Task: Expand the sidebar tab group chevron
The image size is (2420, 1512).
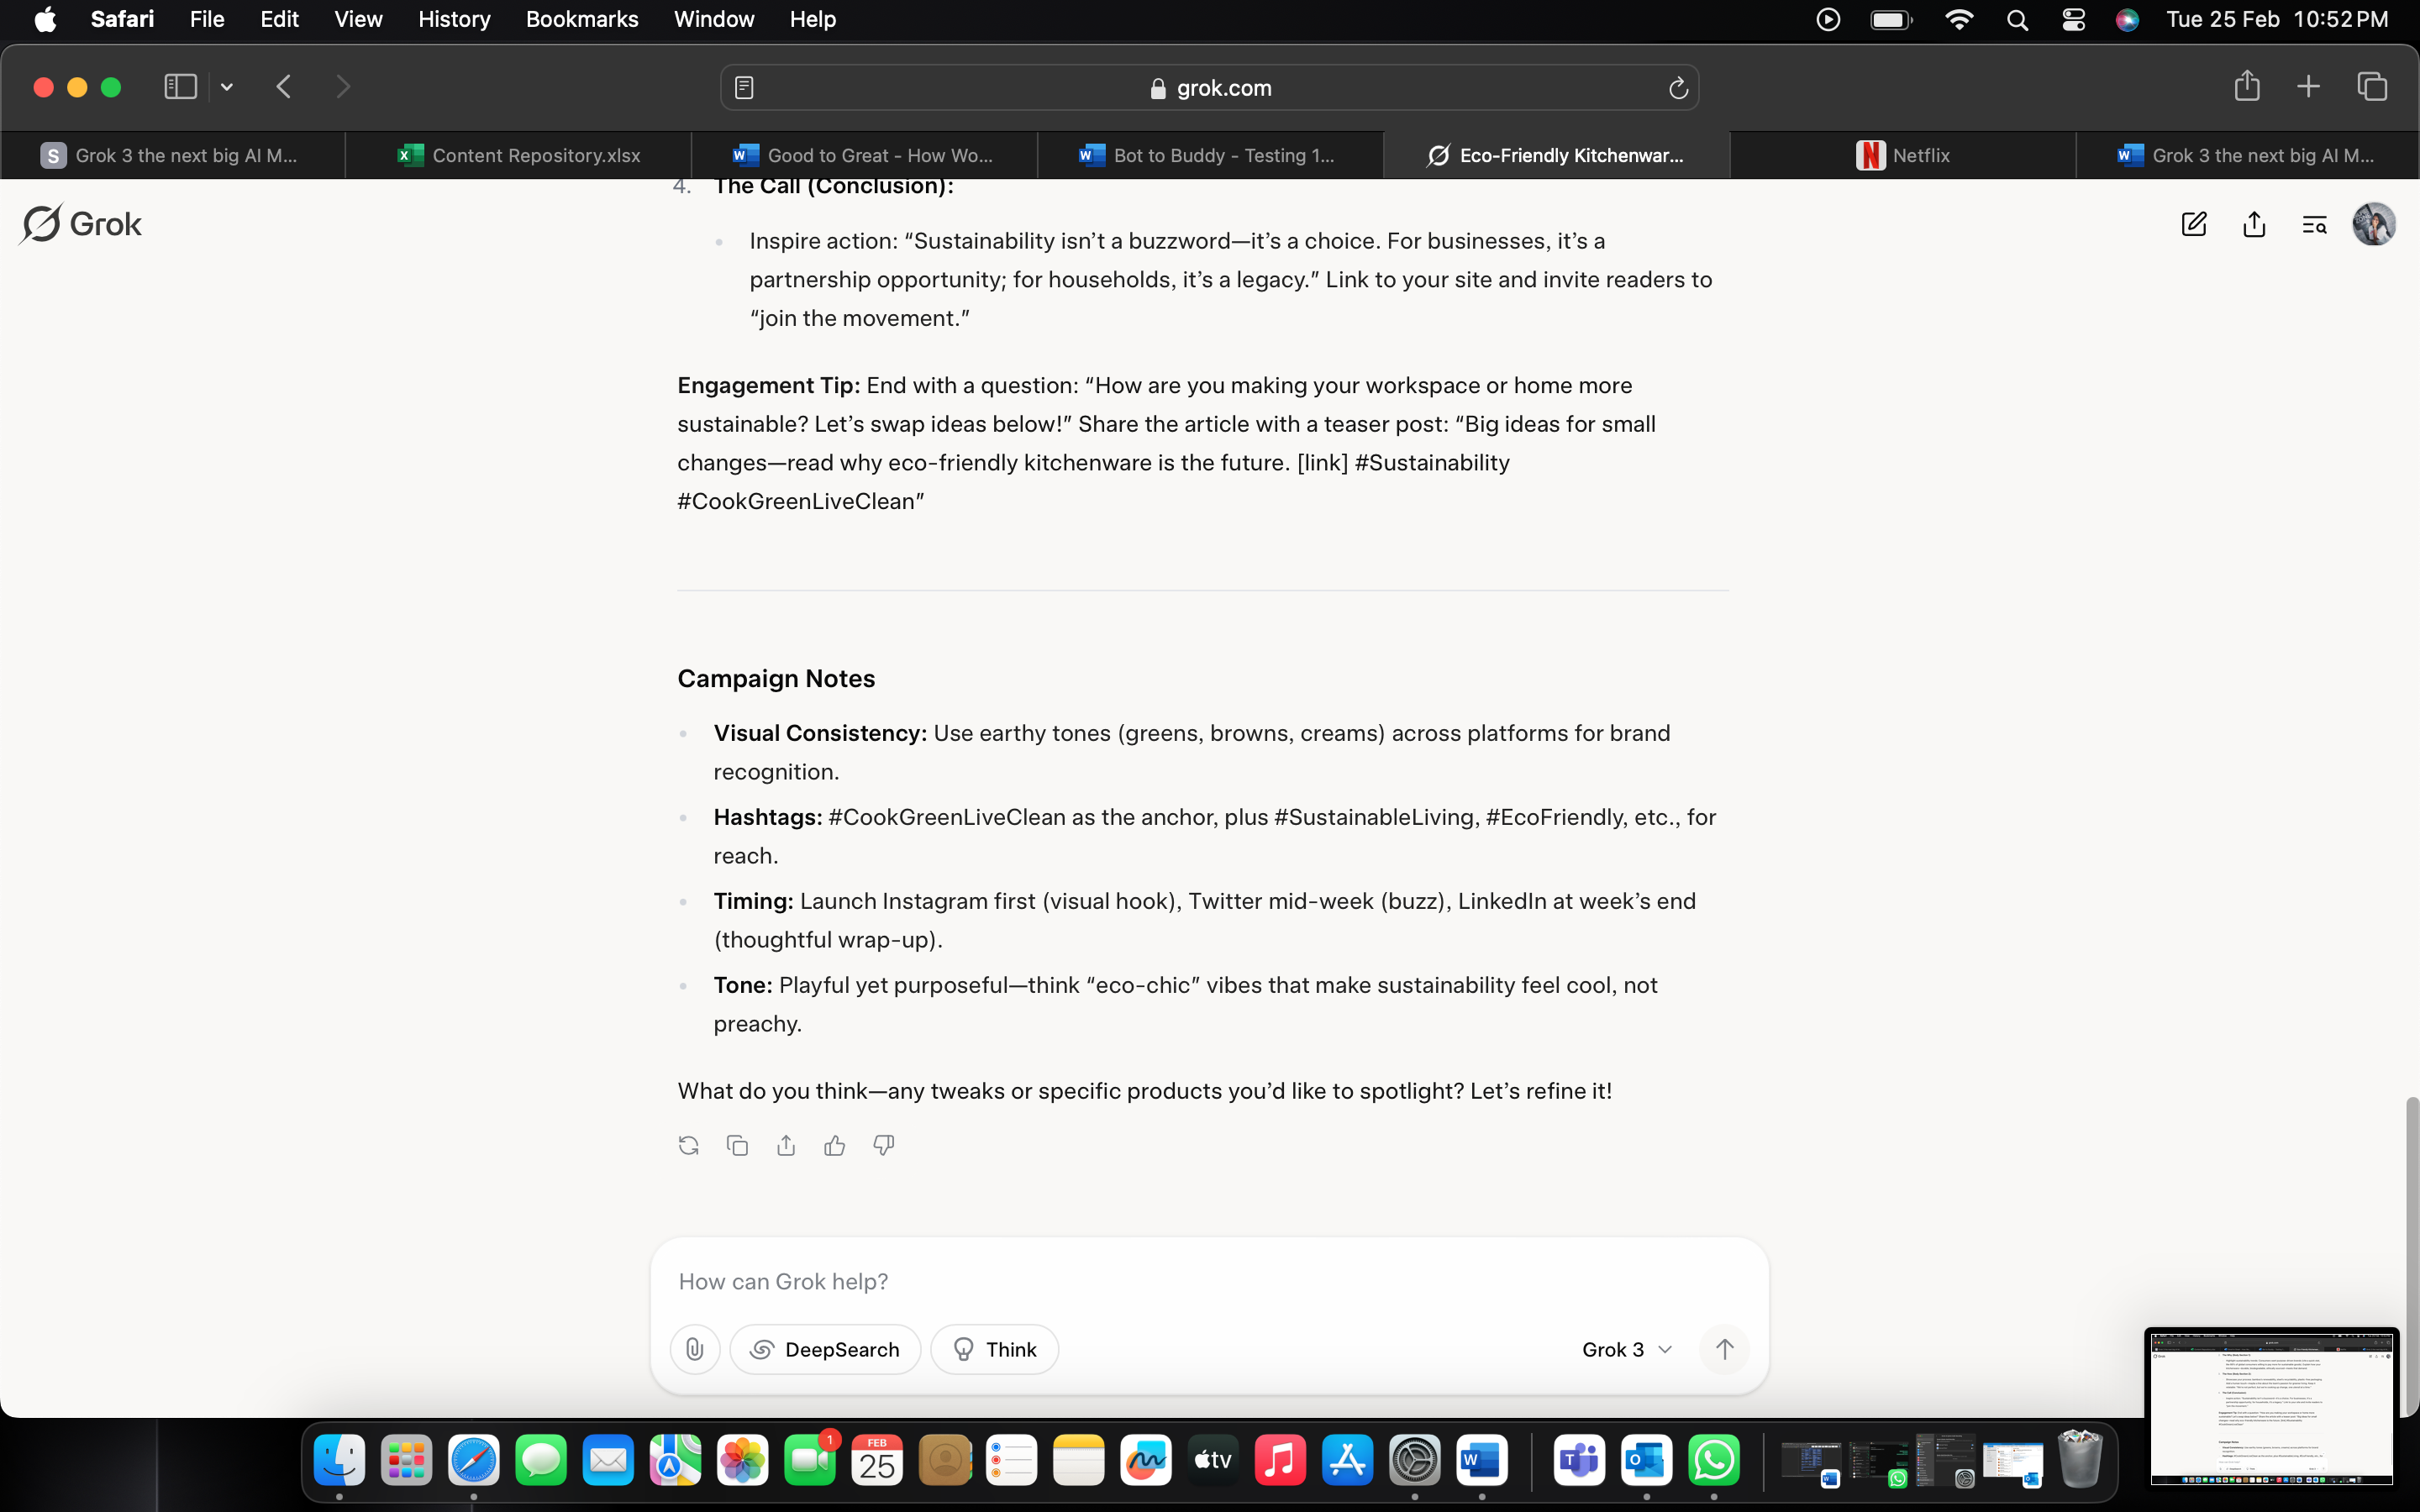Action: tap(227, 87)
